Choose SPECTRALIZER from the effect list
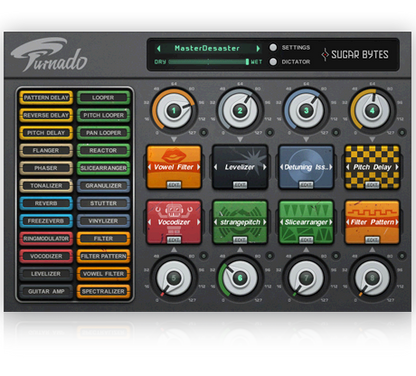This screenshot has width=416, height=376. 103,291
